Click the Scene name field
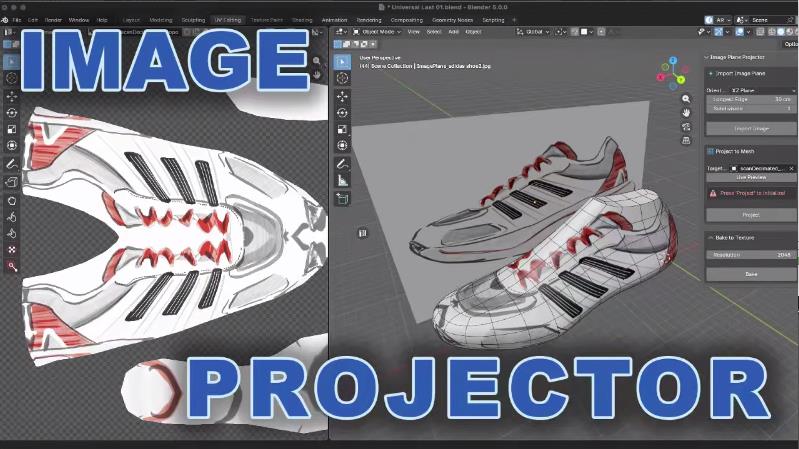 click(x=768, y=20)
